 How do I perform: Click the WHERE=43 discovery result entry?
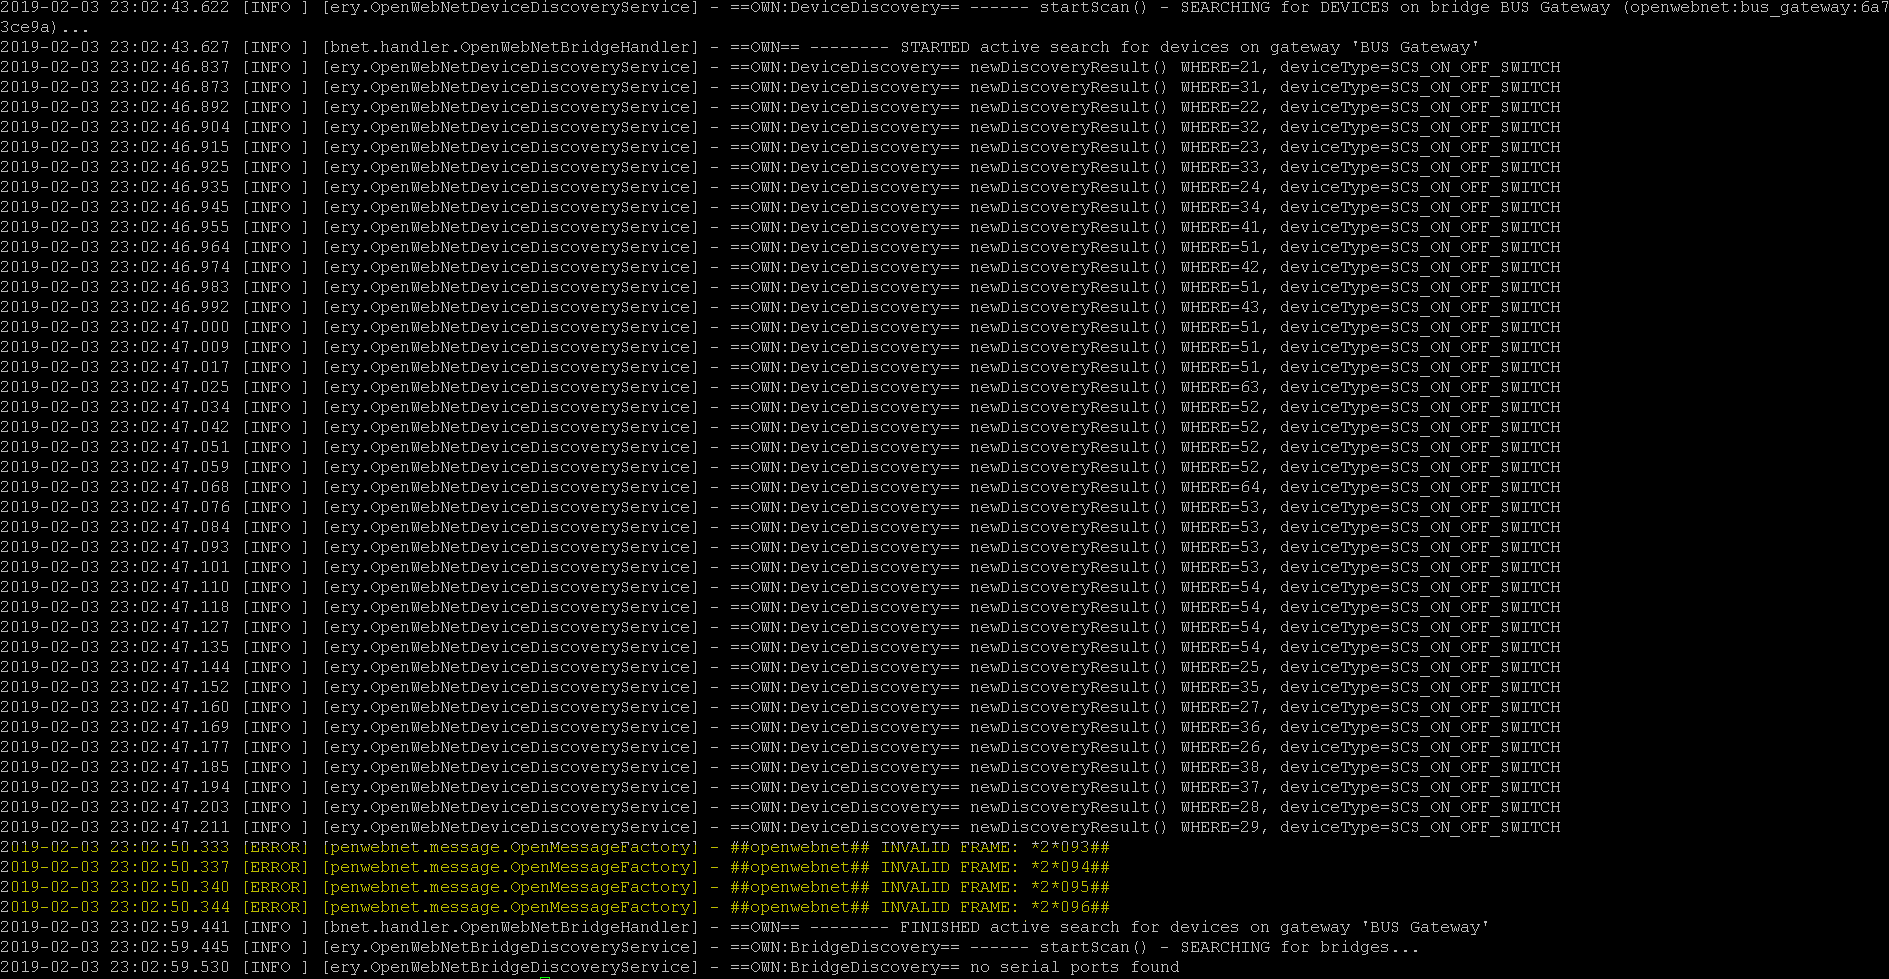click(1220, 307)
